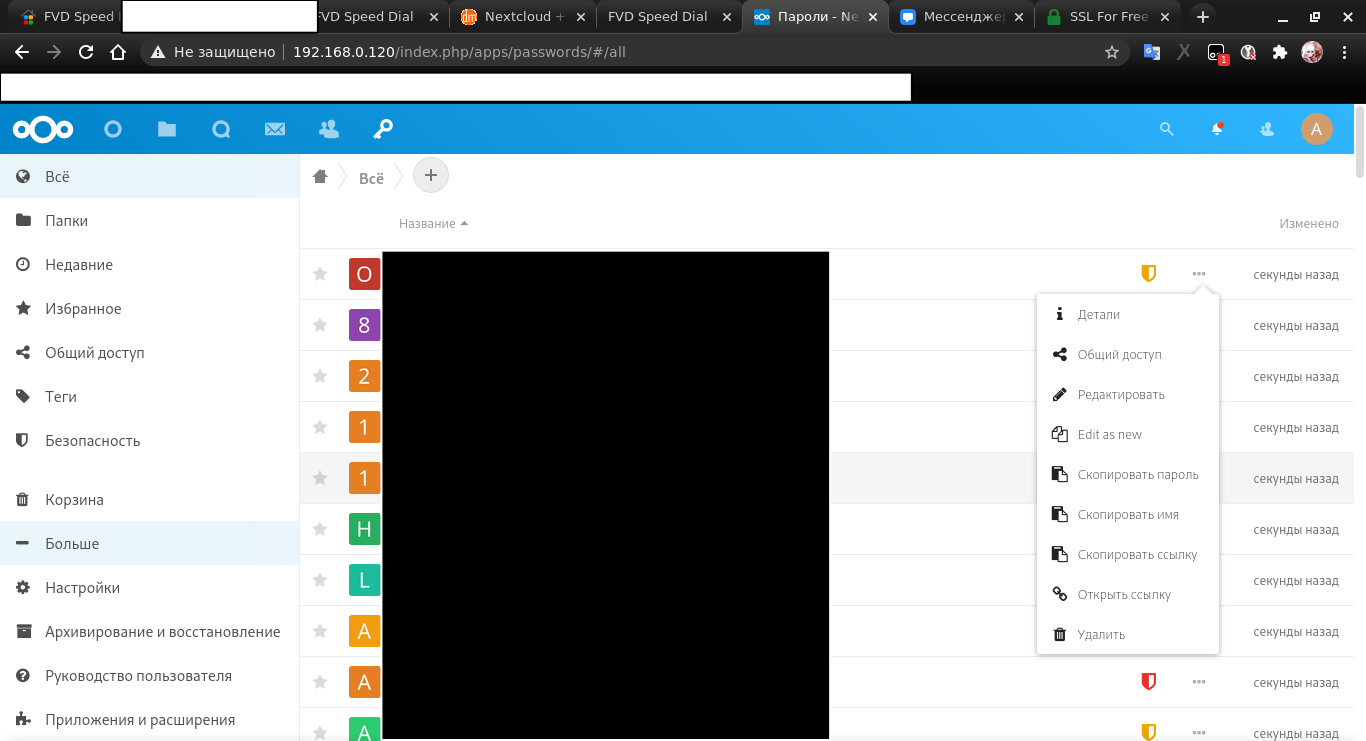Open the Contacts app in header

click(328, 129)
